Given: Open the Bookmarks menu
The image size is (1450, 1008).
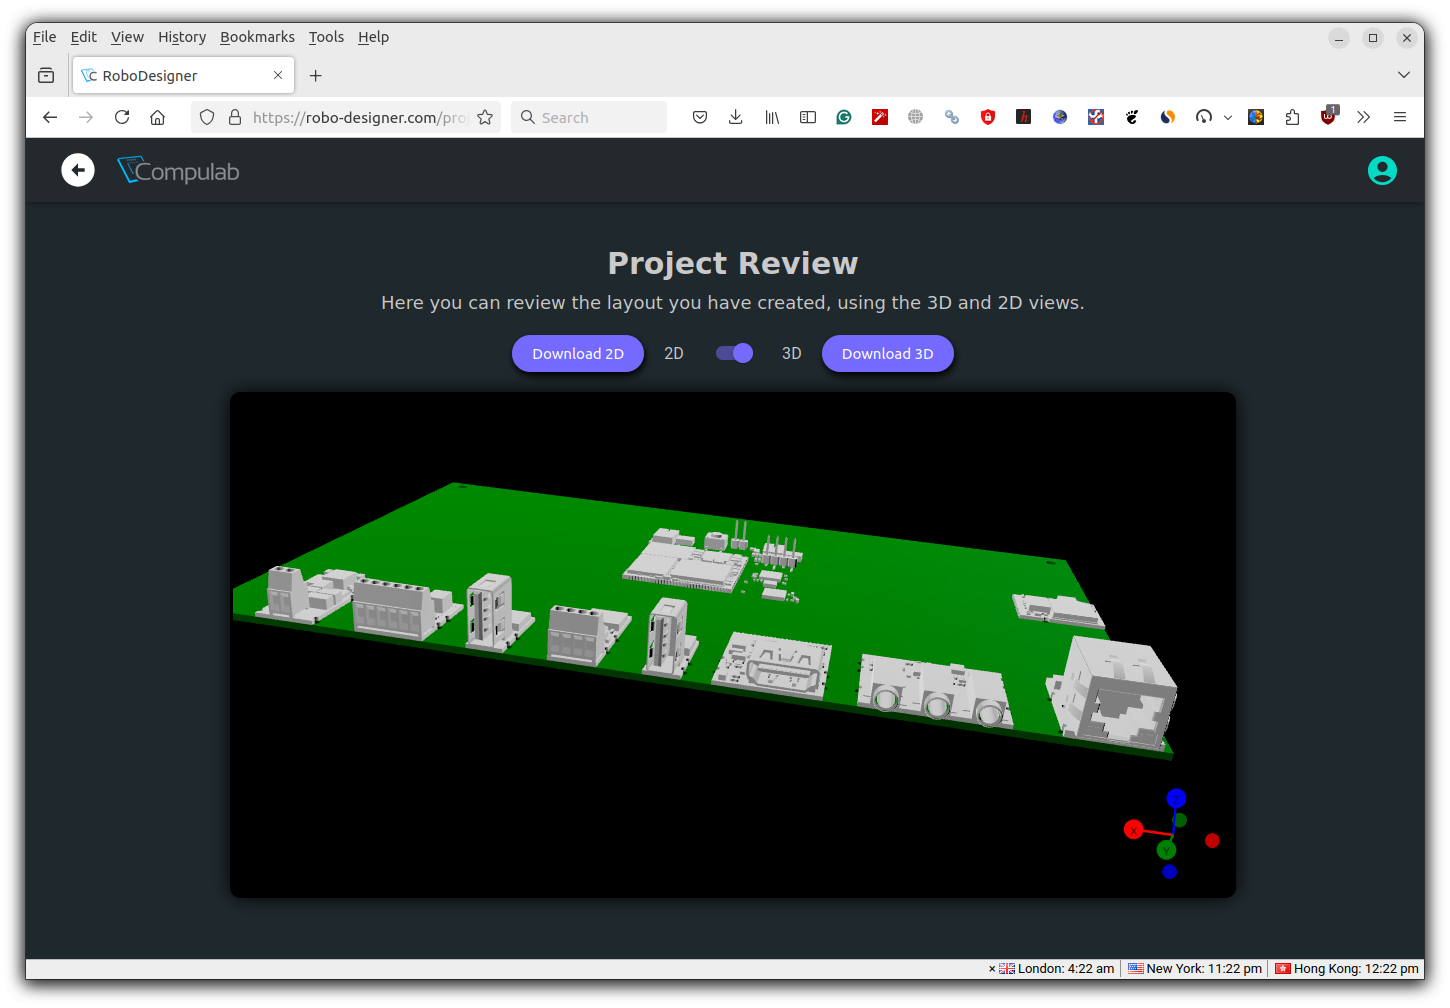Looking at the screenshot, I should pyautogui.click(x=257, y=37).
